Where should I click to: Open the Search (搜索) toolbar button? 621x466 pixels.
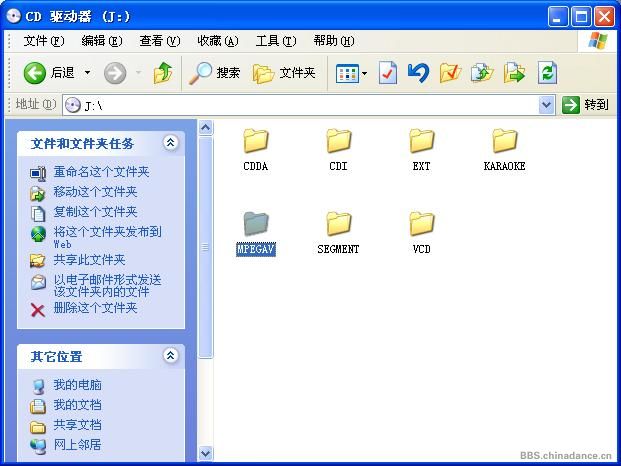[x=216, y=73]
